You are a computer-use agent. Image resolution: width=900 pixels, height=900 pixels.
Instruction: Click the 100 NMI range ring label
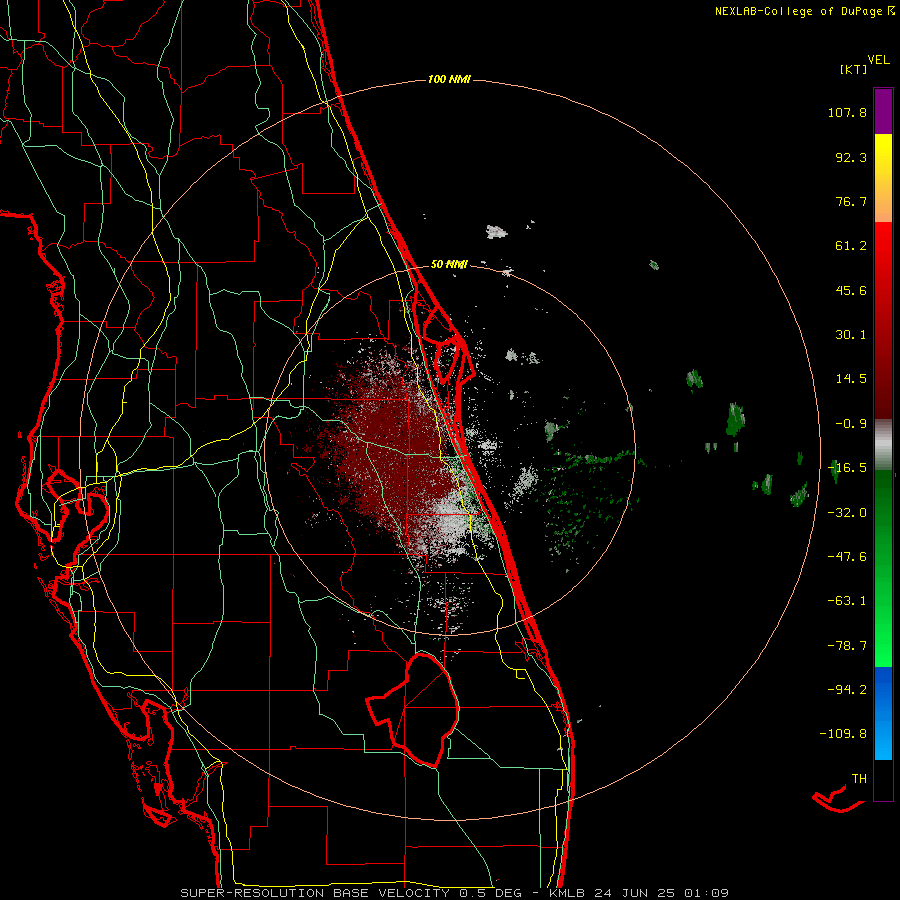tap(449, 79)
